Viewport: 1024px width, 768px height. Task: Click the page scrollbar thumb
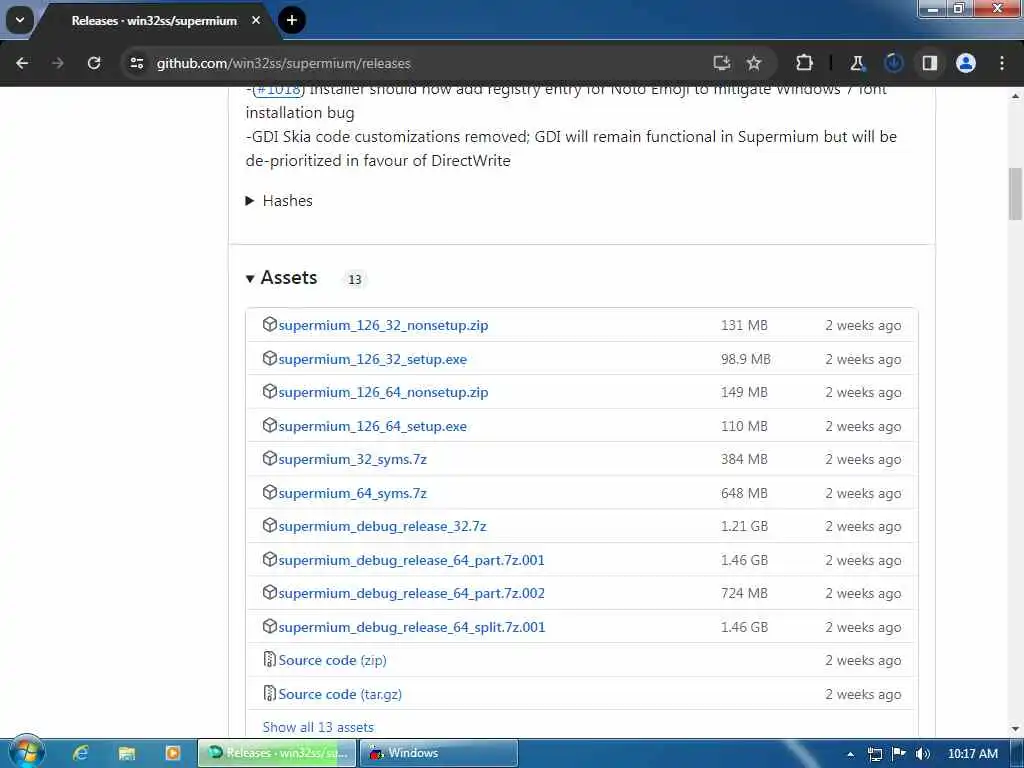coord(1015,194)
